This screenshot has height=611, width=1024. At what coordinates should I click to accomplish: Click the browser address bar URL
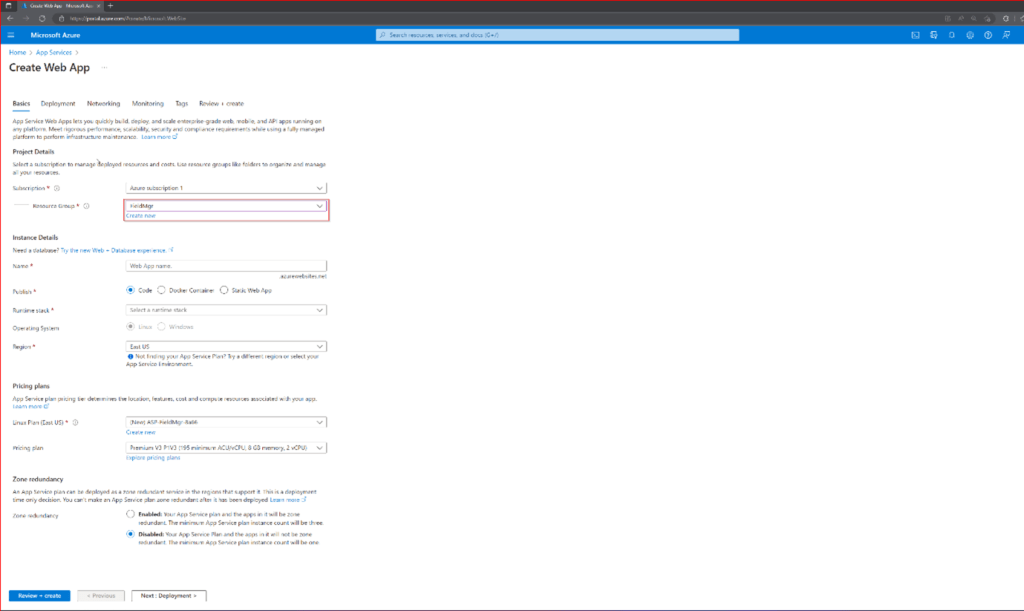click(x=128, y=18)
